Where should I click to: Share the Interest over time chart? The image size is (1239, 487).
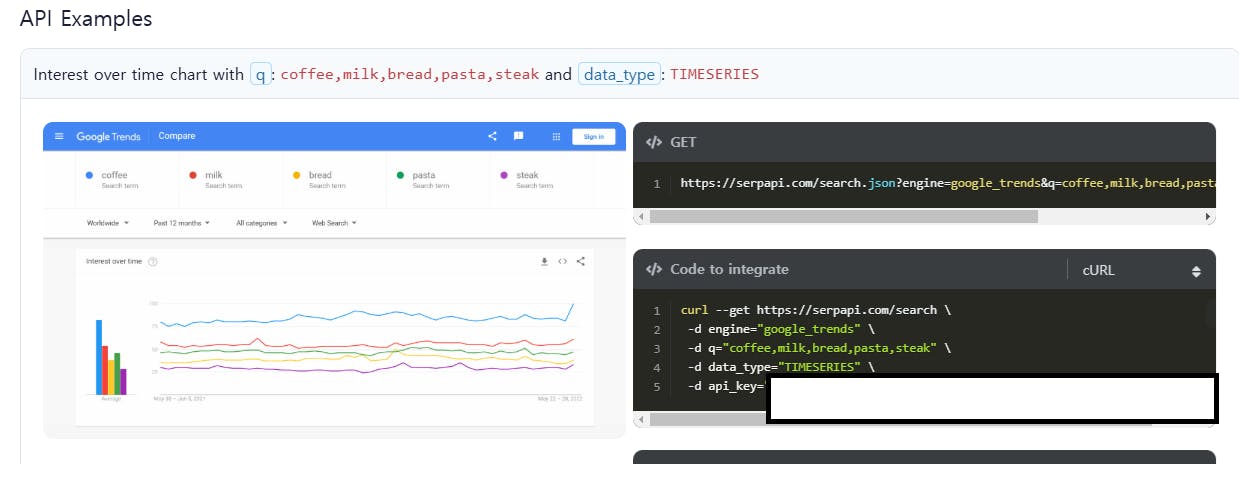click(581, 261)
